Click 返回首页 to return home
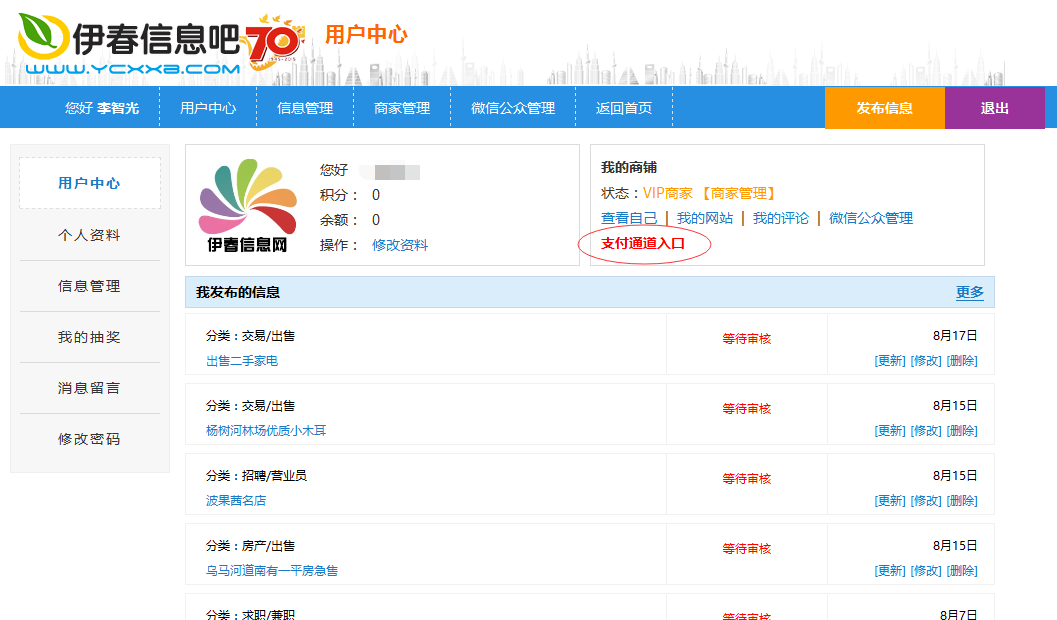The image size is (1057, 620). 624,108
